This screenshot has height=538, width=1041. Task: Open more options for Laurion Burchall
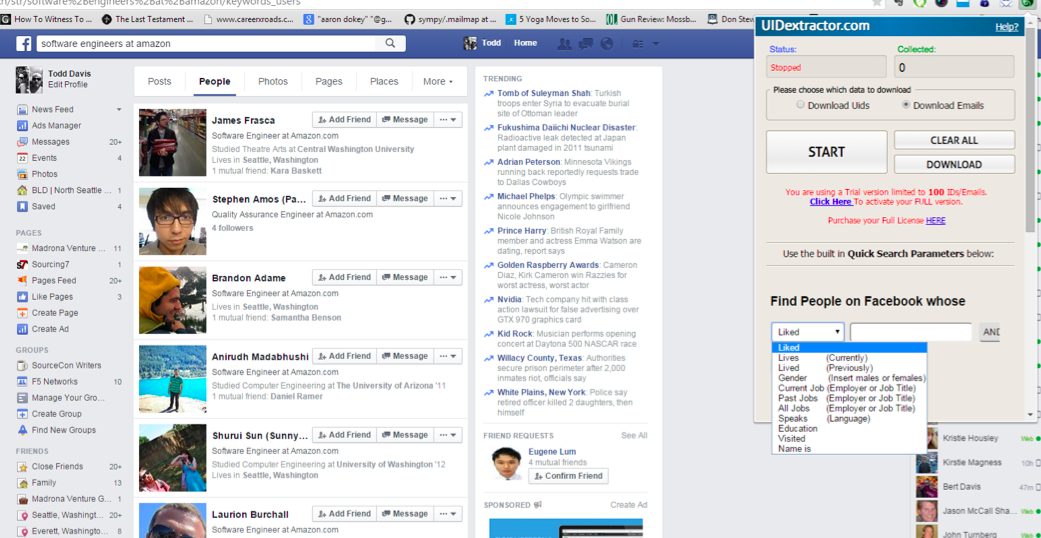click(x=447, y=513)
